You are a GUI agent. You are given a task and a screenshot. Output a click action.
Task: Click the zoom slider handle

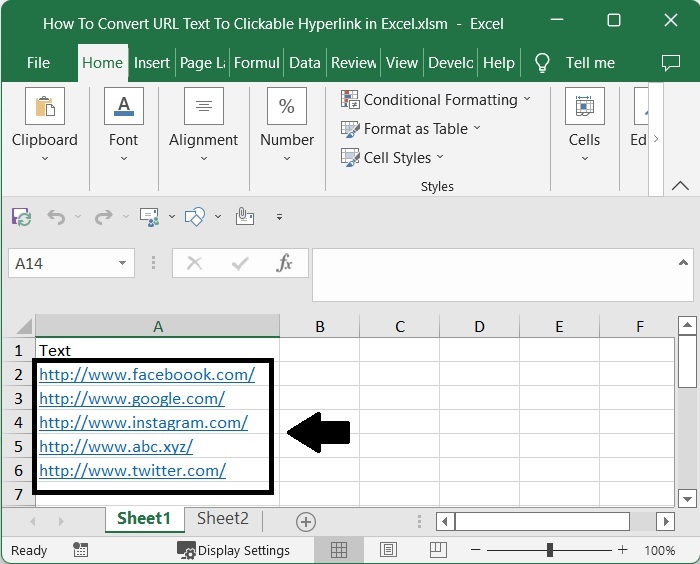click(x=550, y=550)
